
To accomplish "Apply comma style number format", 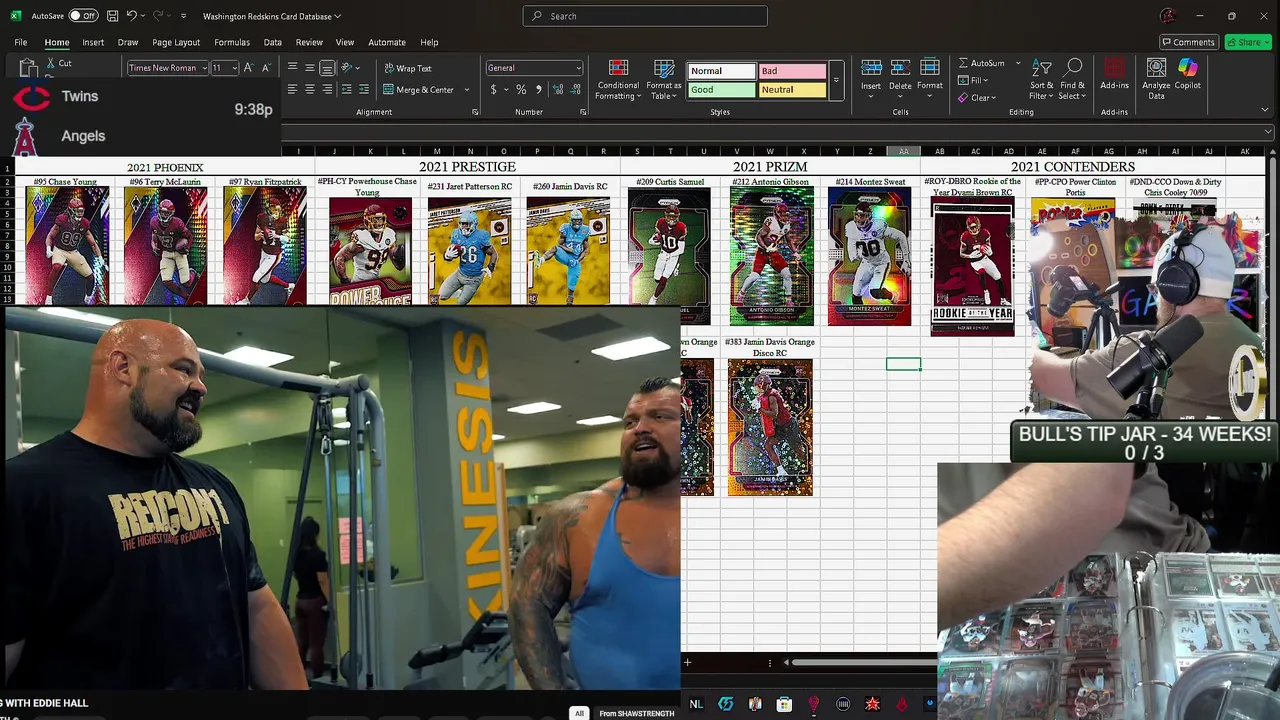I will click(x=539, y=89).
